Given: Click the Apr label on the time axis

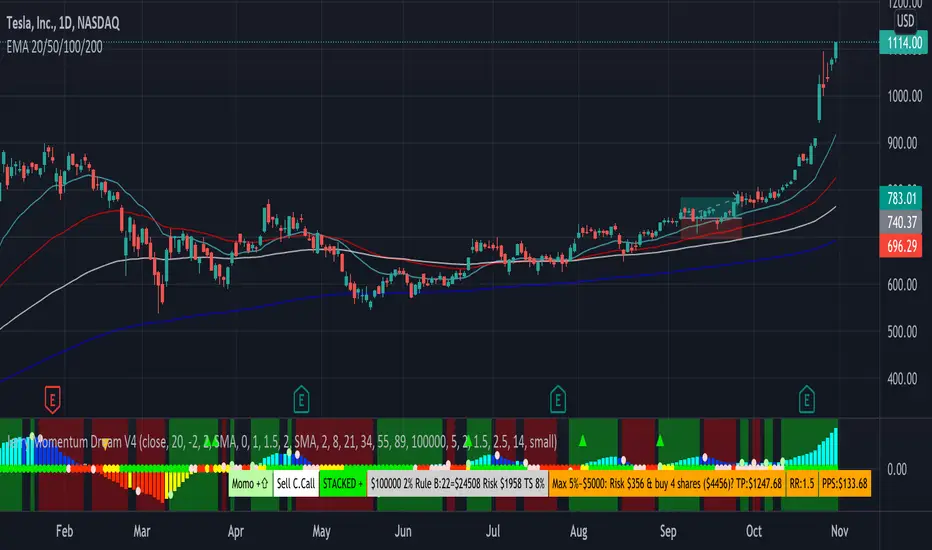Looking at the screenshot, I should [235, 531].
